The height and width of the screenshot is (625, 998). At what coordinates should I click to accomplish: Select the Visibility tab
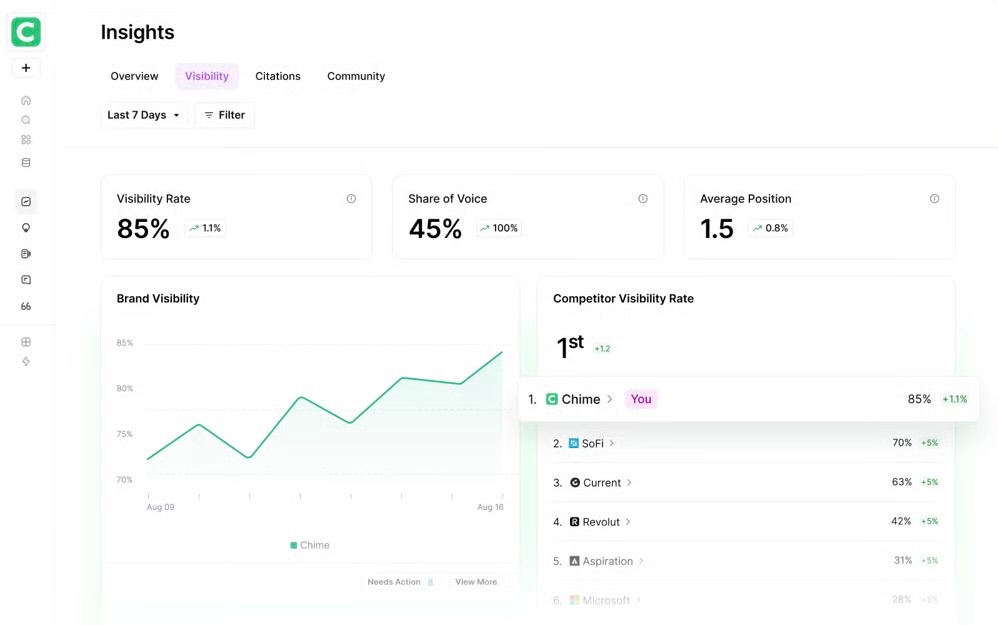tap(207, 76)
